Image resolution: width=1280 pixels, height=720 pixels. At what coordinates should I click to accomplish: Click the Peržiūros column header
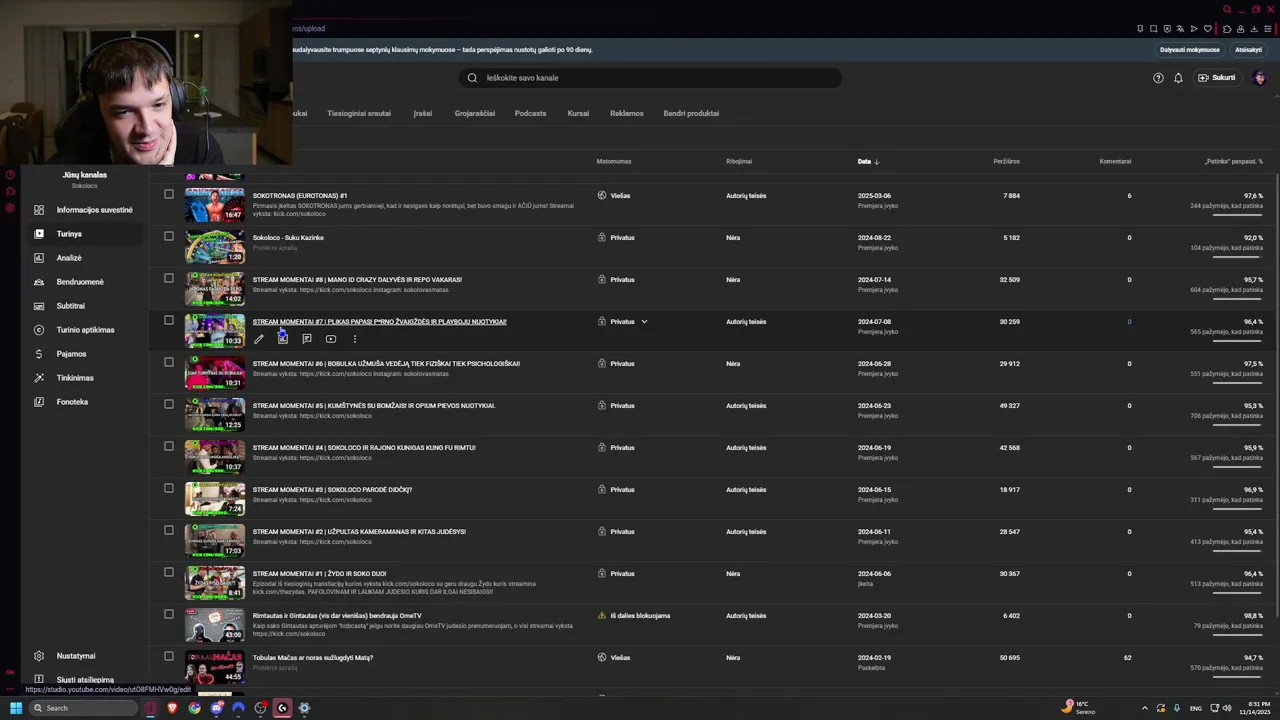1006,161
